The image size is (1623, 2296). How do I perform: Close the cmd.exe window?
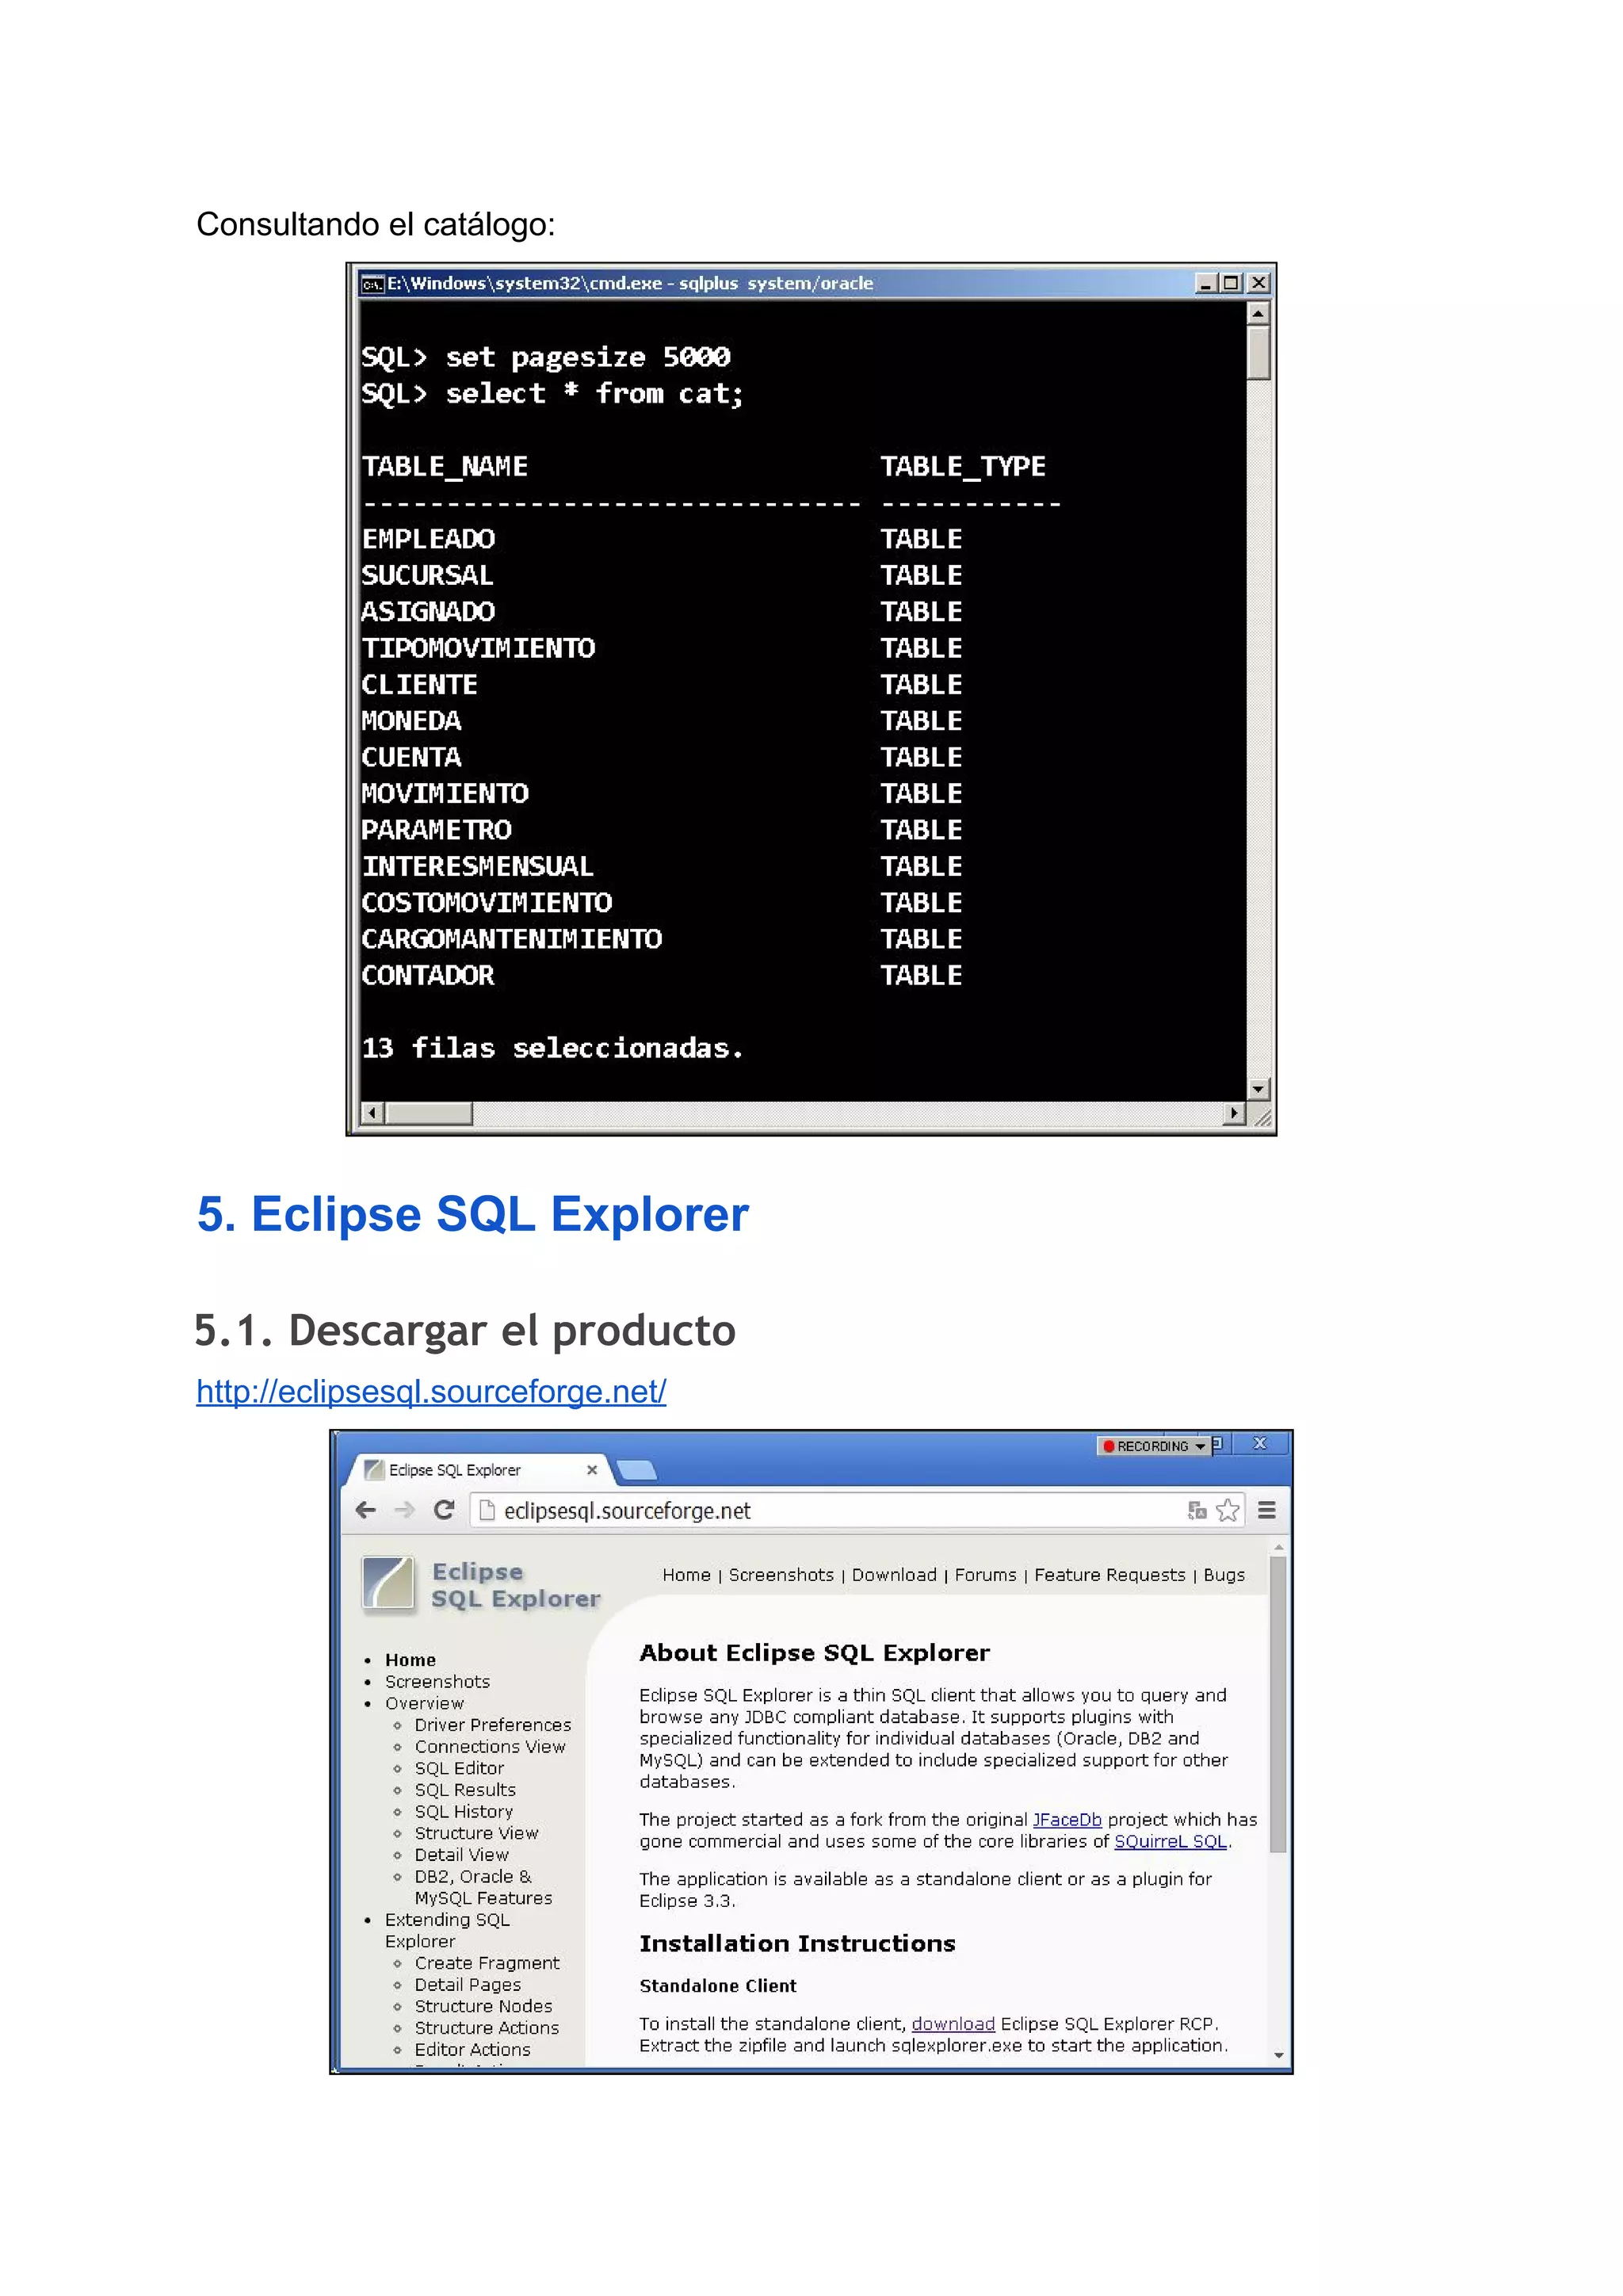coord(1258,284)
